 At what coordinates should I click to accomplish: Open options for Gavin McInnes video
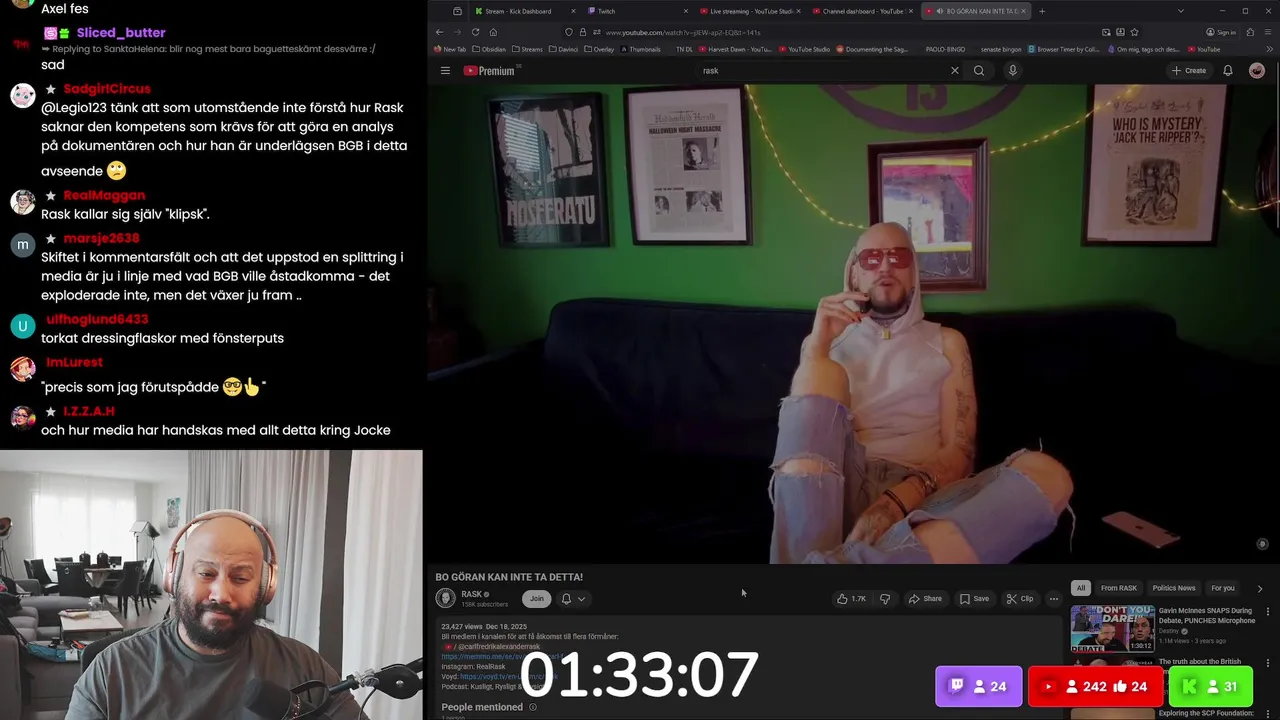pyautogui.click(x=1268, y=611)
